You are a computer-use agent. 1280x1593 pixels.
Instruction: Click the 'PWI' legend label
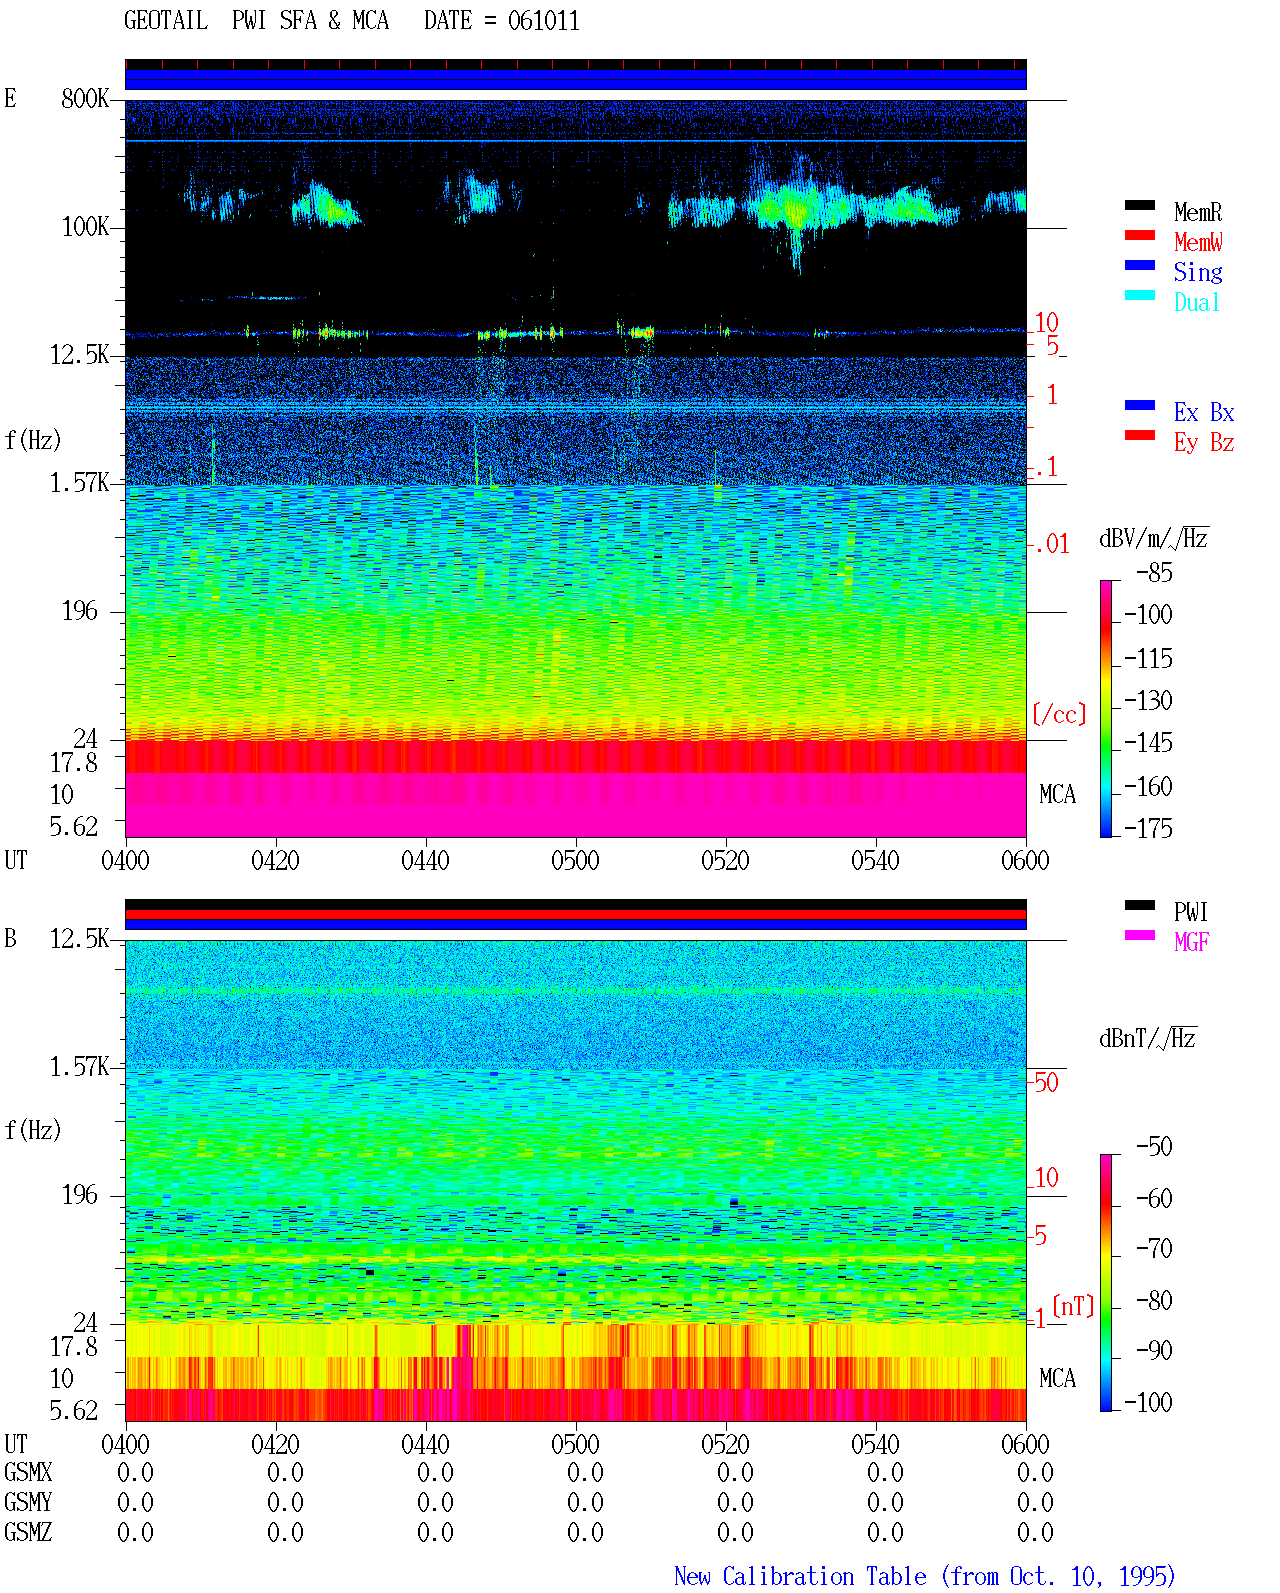(1191, 912)
